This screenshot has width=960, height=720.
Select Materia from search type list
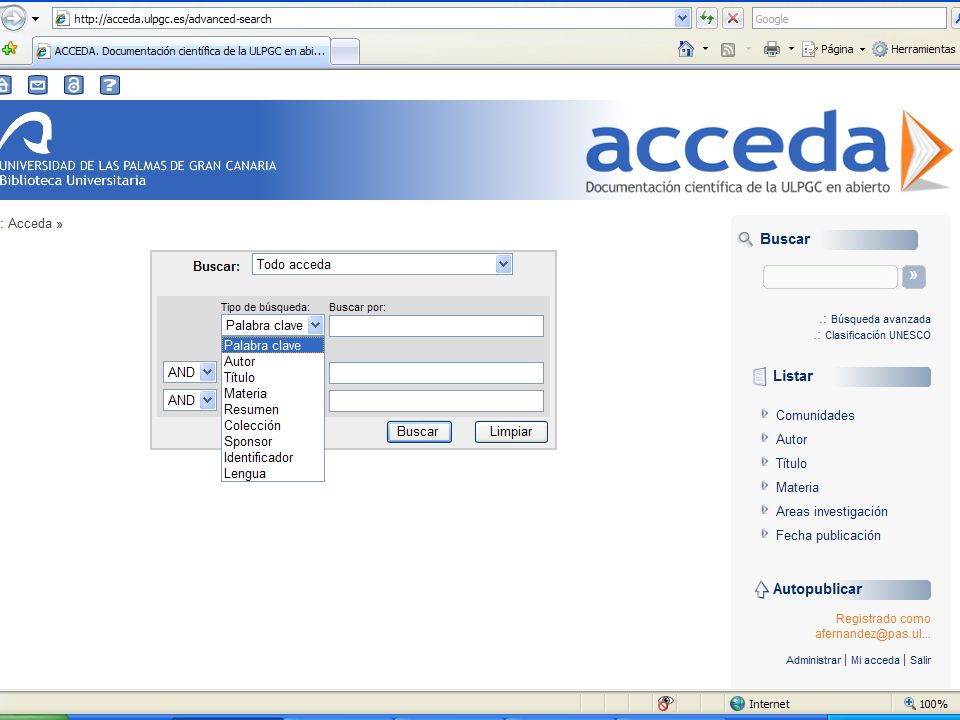point(272,393)
